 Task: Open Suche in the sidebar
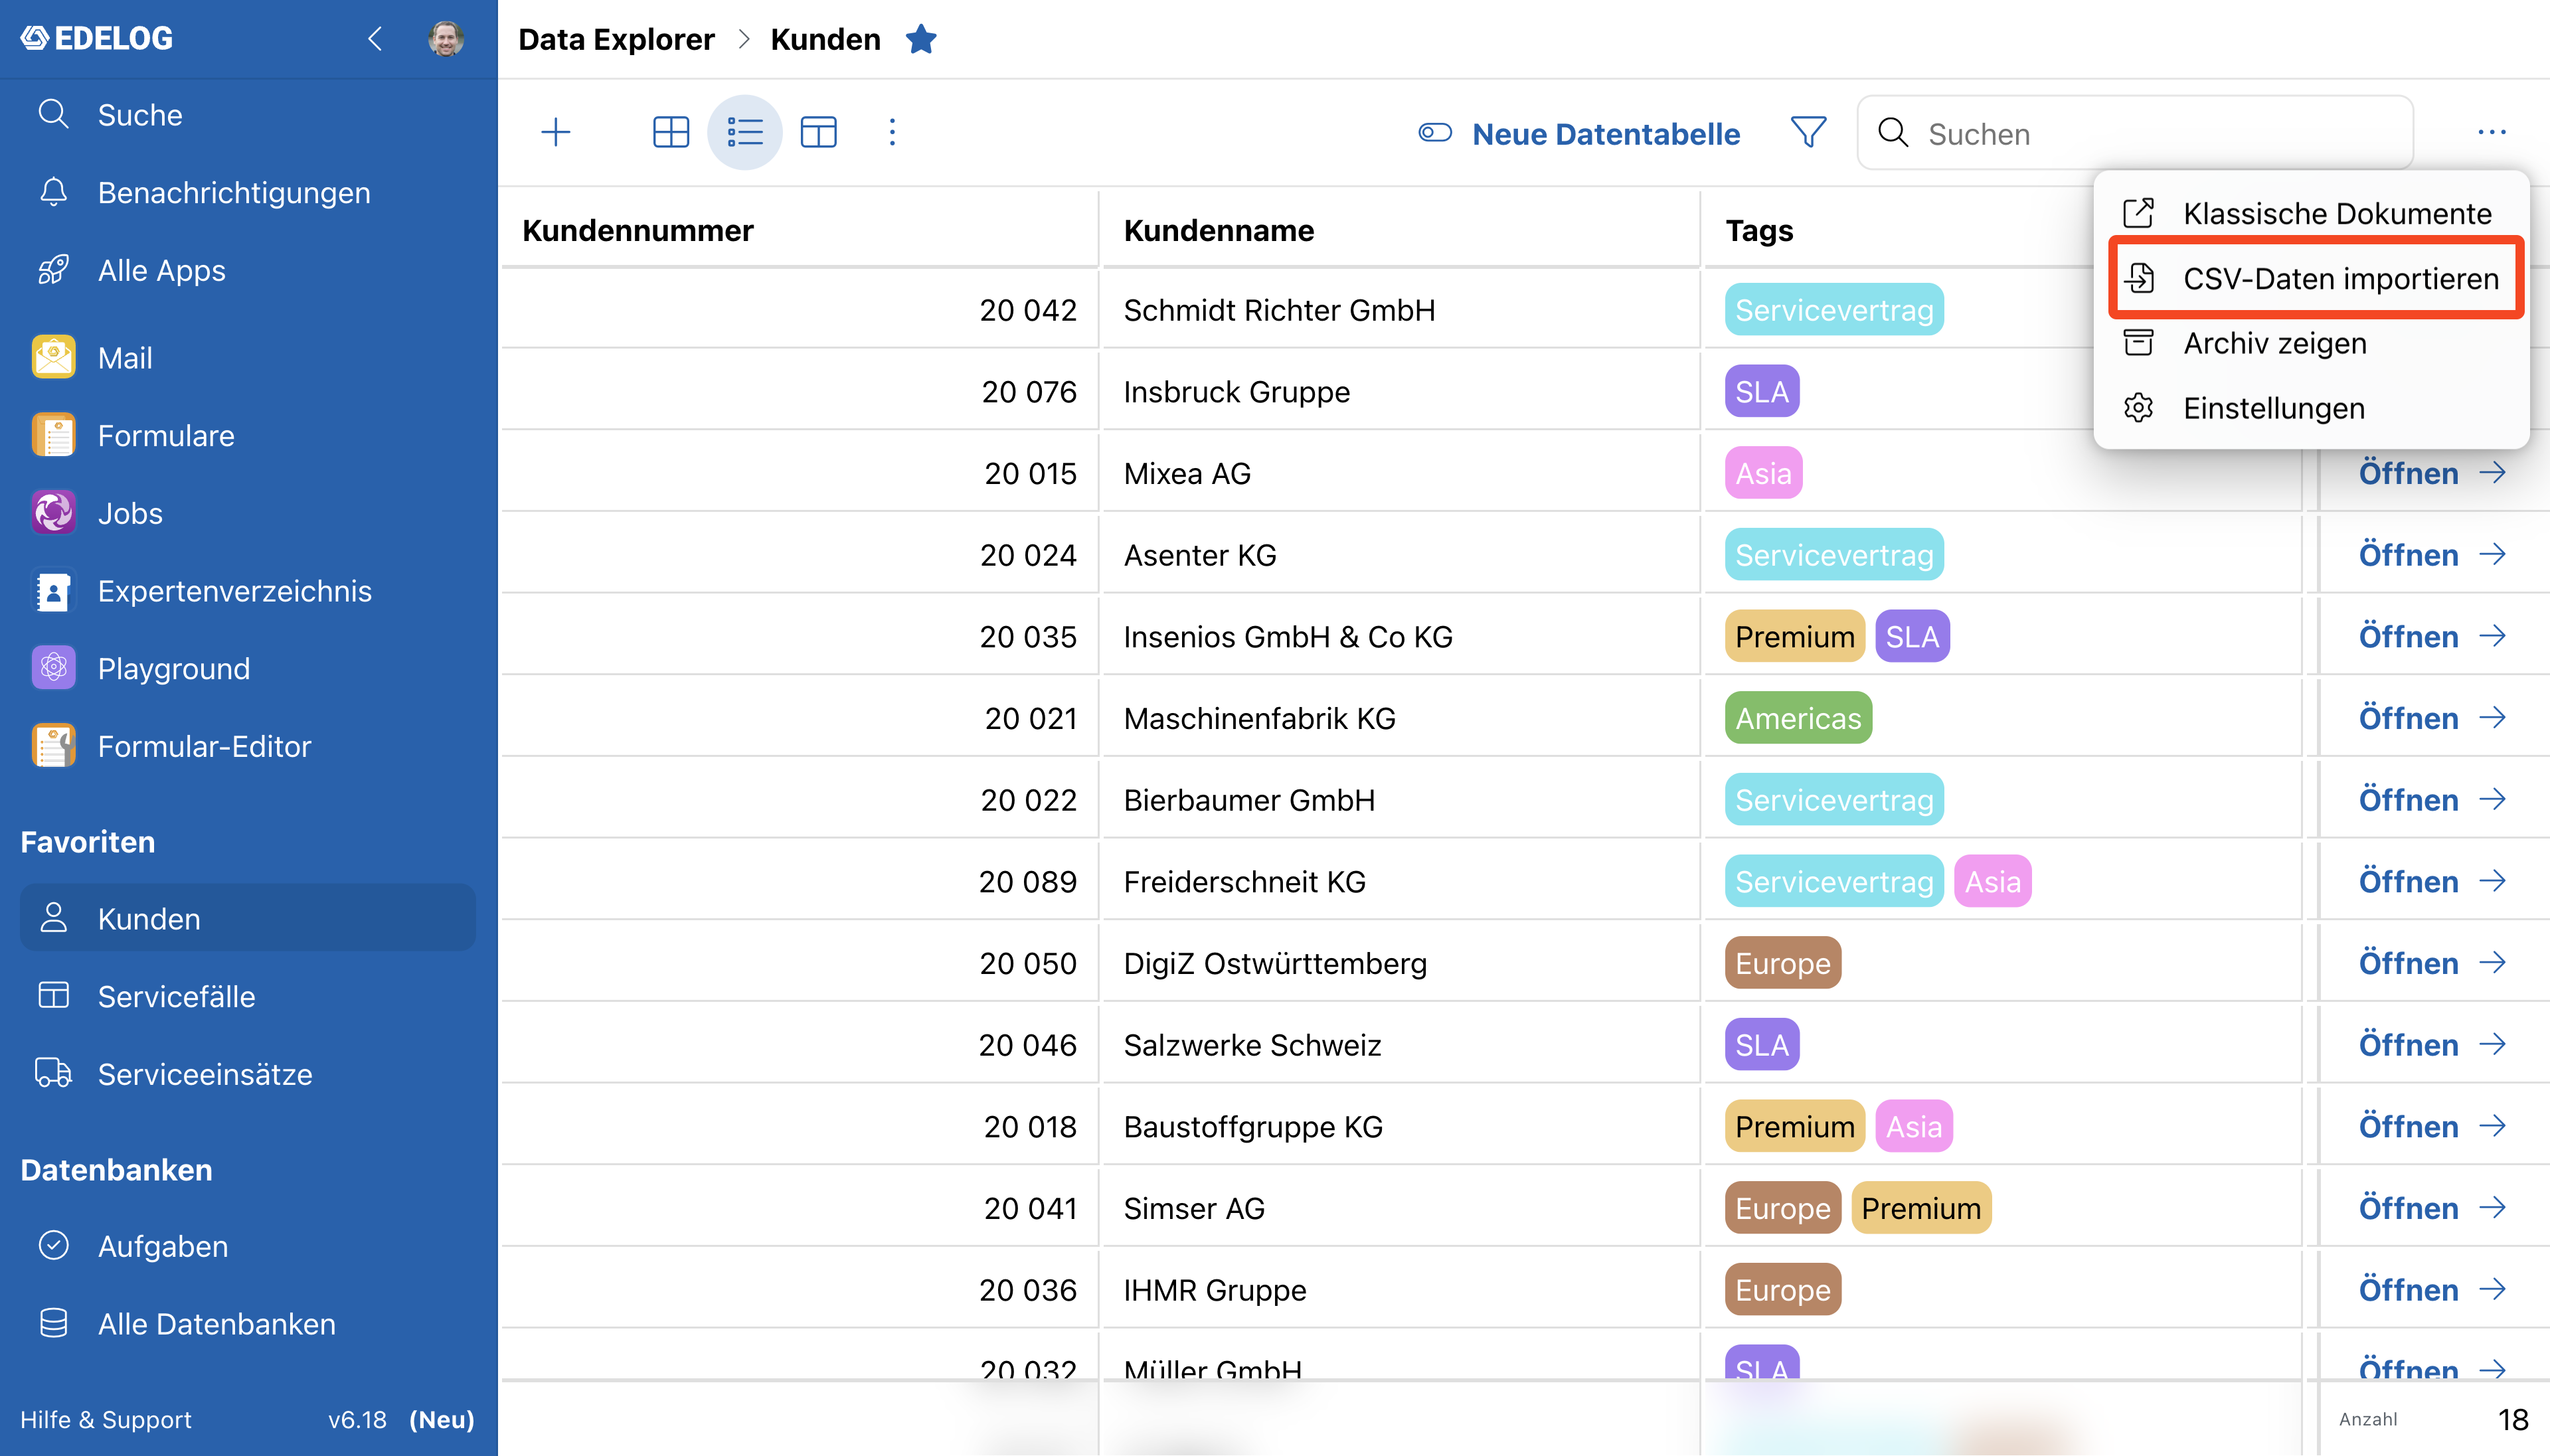pyautogui.click(x=249, y=115)
